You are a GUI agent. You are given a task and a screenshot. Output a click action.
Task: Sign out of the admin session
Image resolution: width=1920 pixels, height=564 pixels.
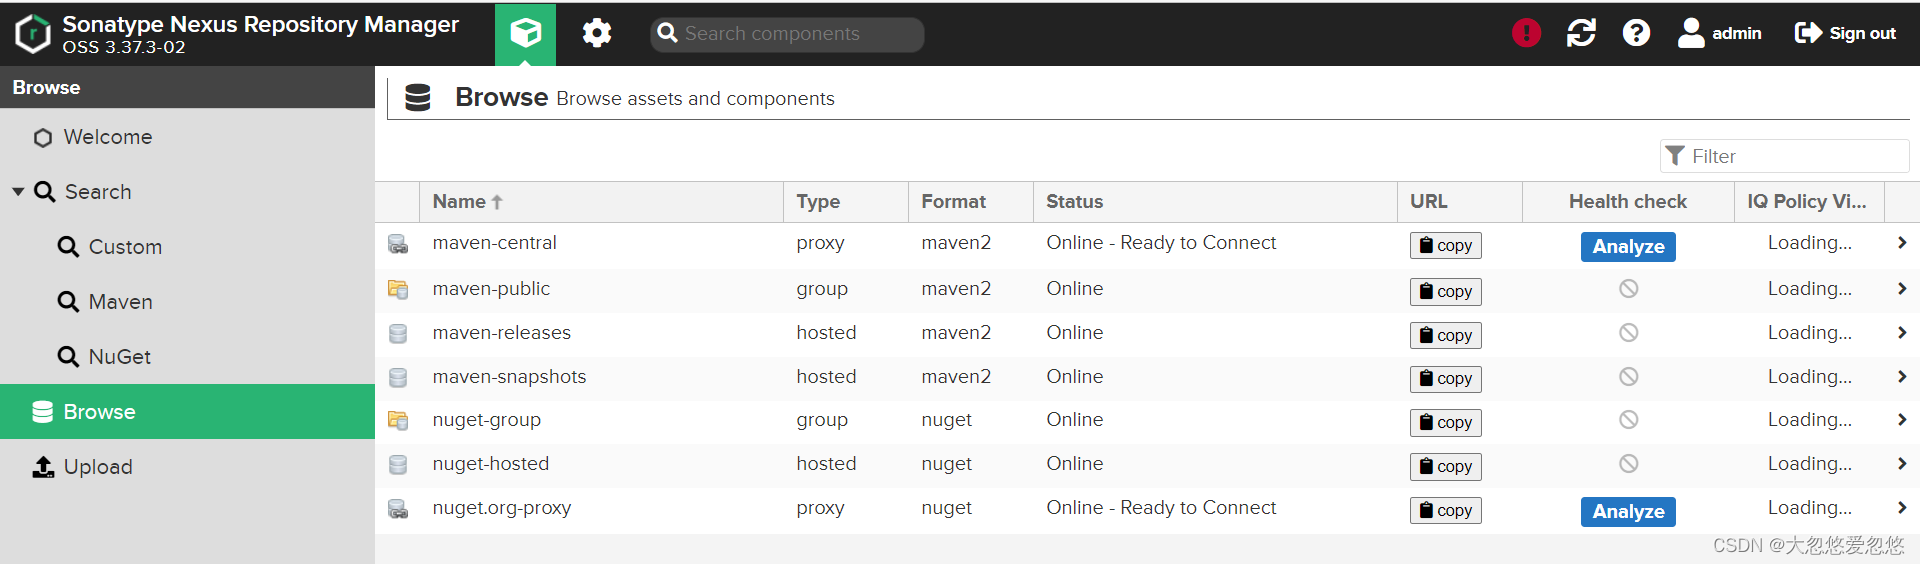pos(1845,33)
